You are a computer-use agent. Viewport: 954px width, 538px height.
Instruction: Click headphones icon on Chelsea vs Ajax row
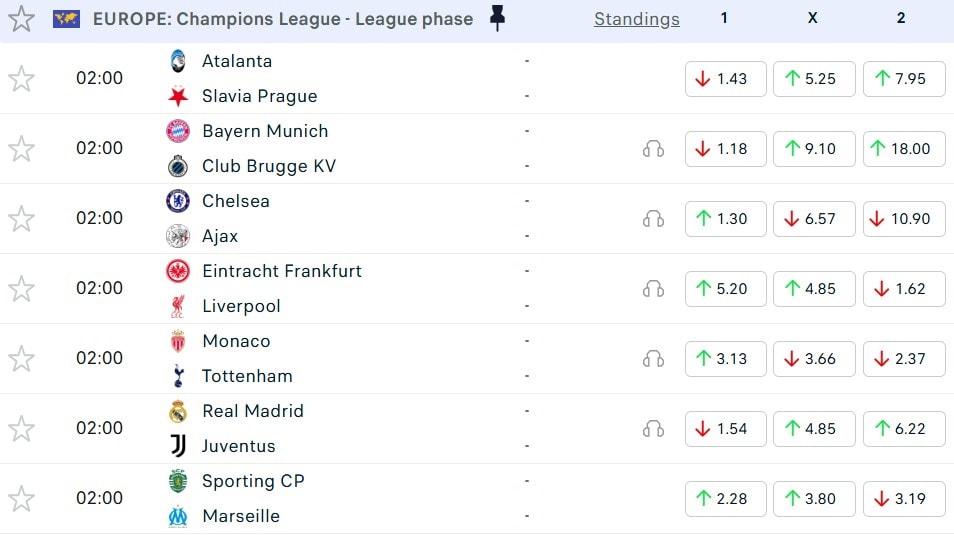point(654,219)
